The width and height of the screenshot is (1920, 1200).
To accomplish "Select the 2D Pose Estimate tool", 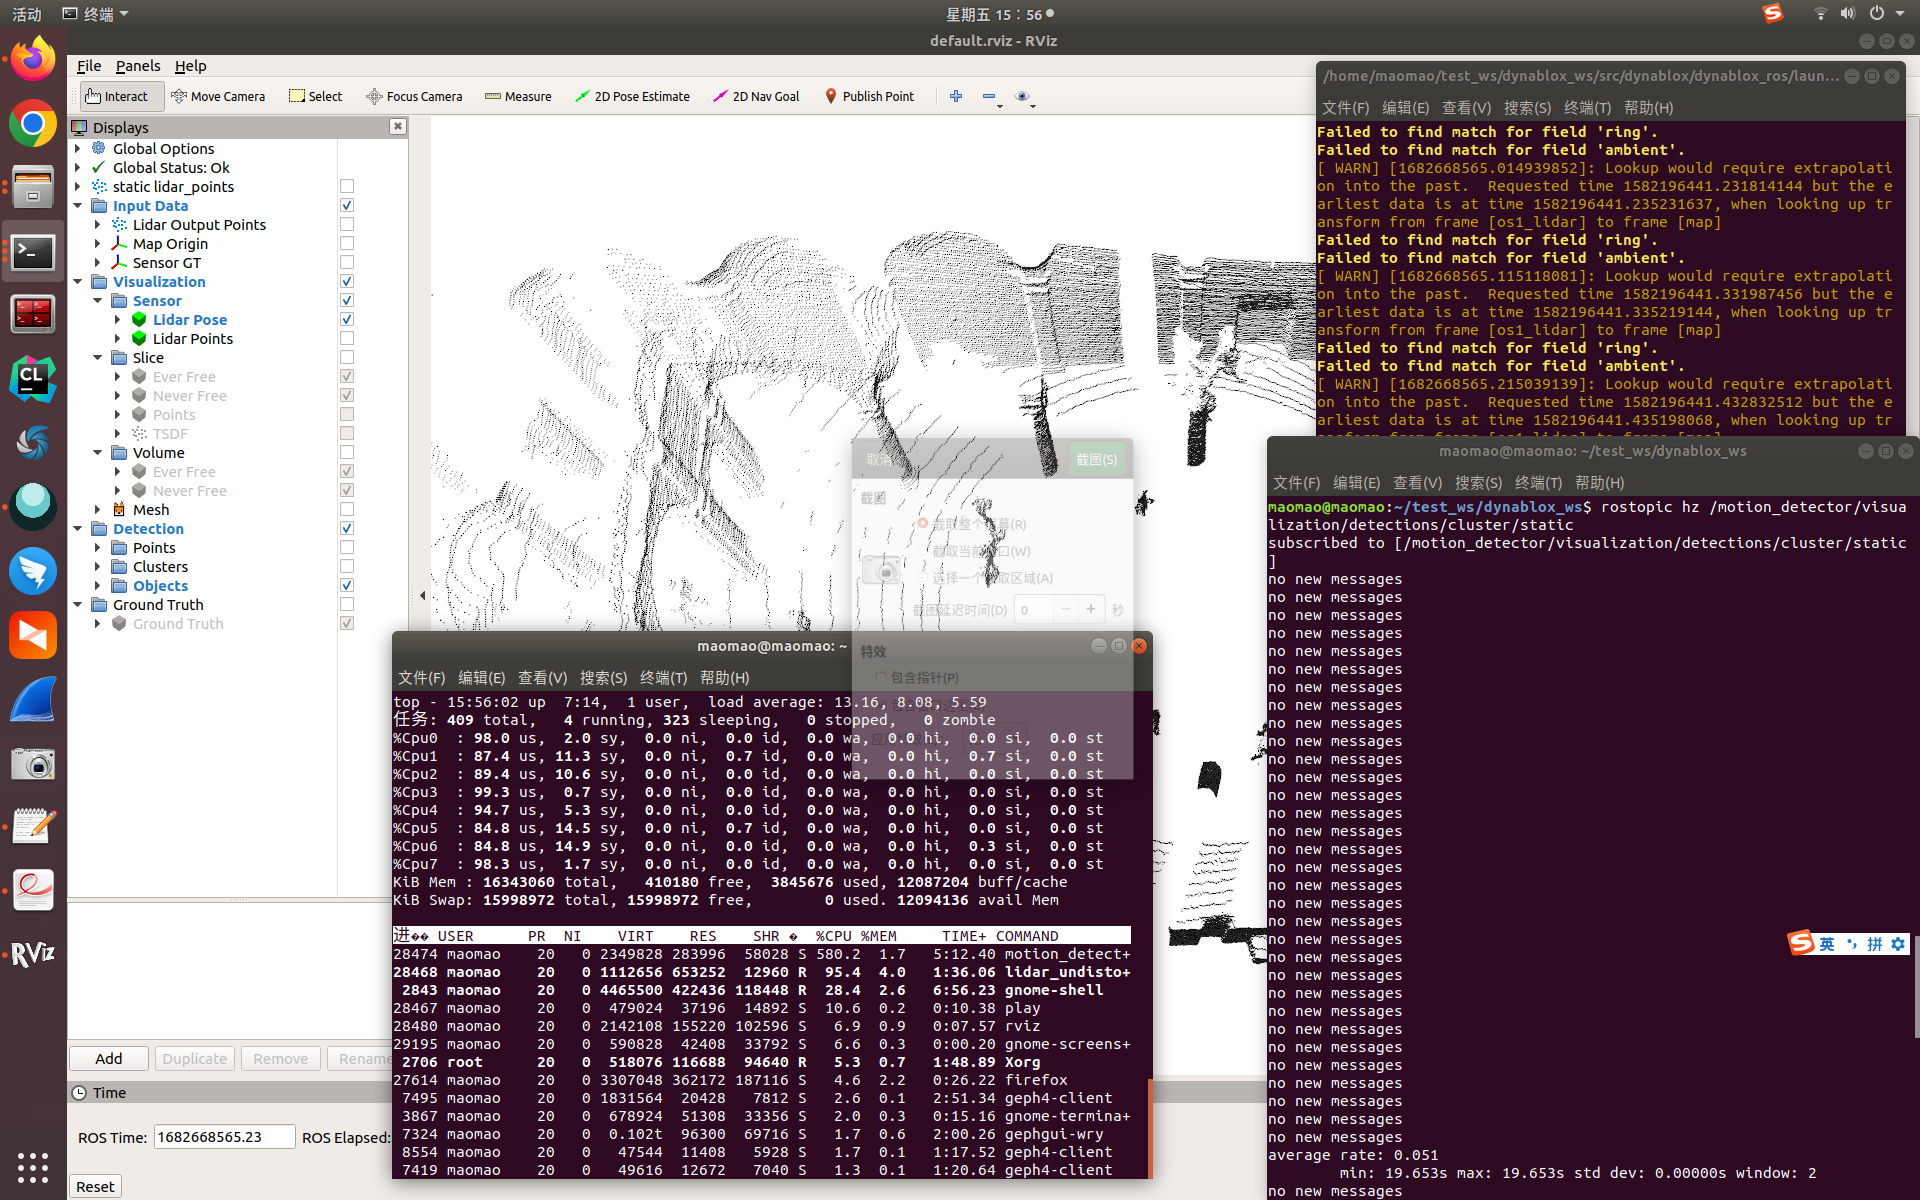I will [632, 96].
